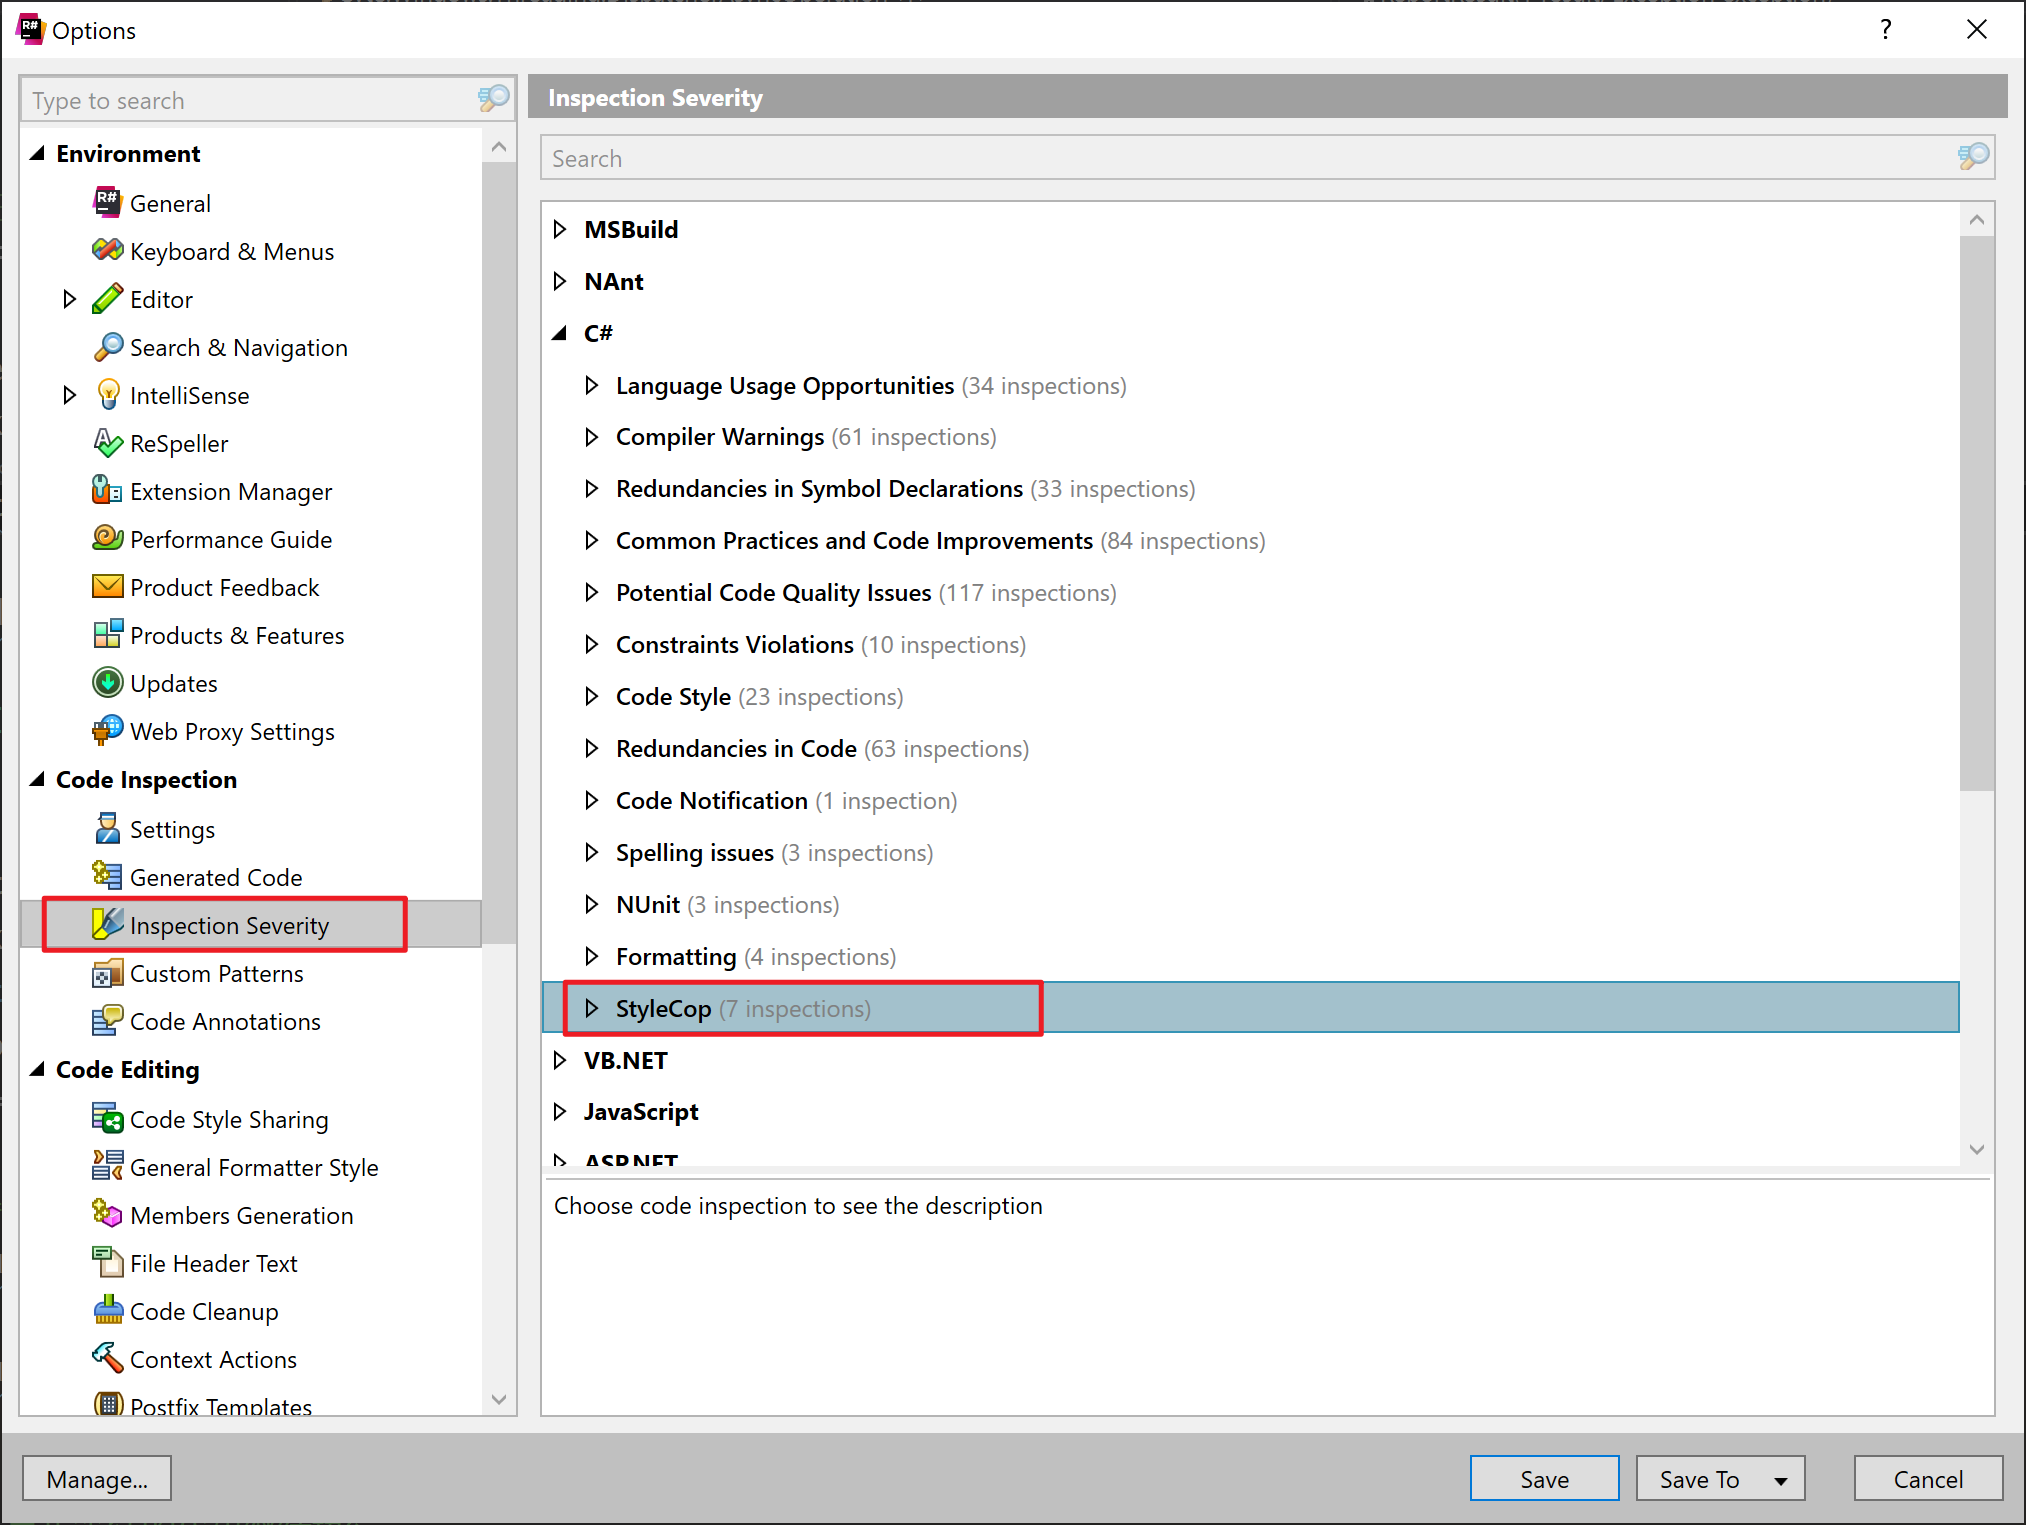Expand Potential Code Quality Issues group
Viewport: 2026px width, 1525px height.
(x=591, y=592)
